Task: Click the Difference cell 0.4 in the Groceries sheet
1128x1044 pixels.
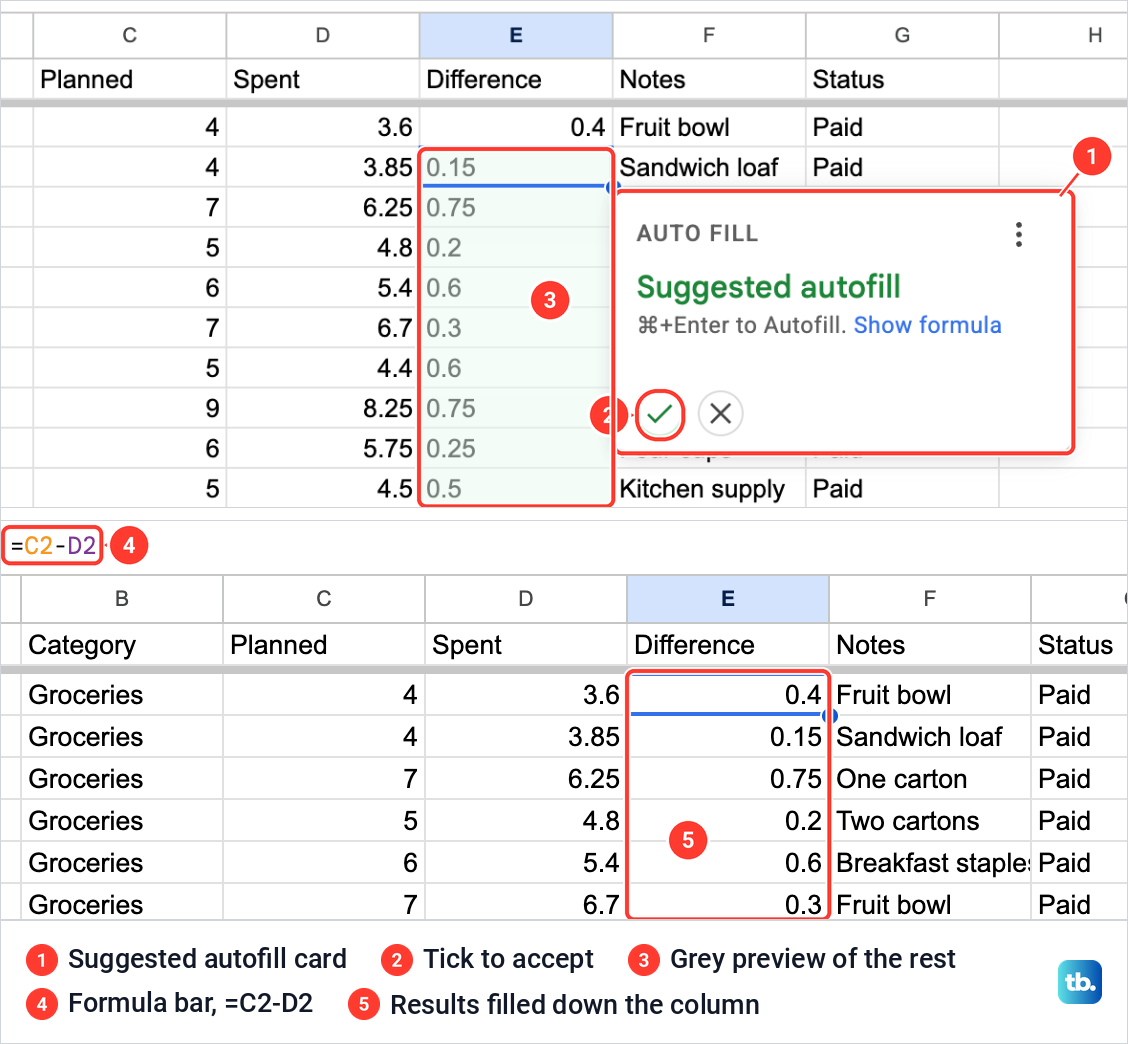Action: pos(728,695)
